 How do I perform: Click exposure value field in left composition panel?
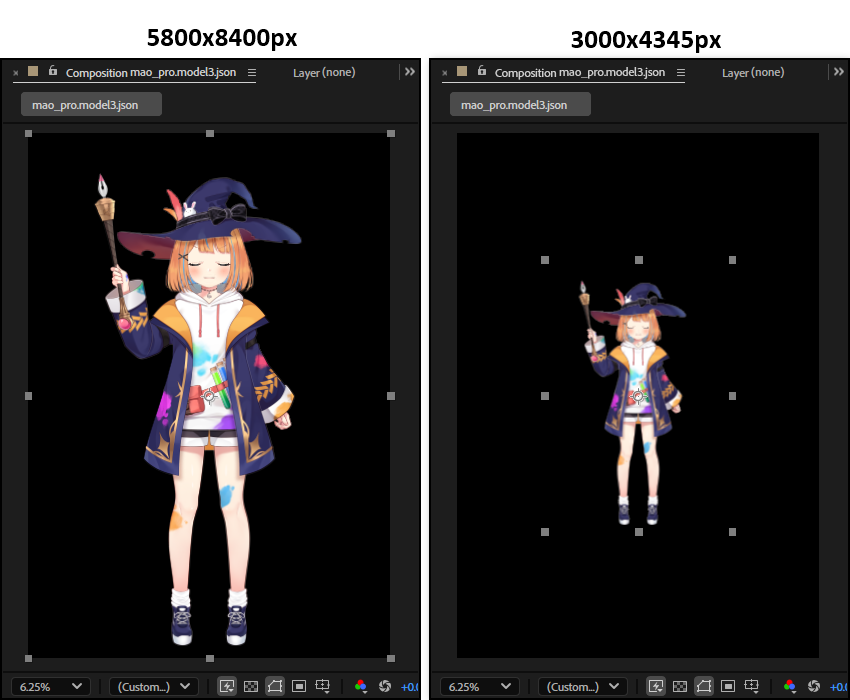click(x=410, y=687)
